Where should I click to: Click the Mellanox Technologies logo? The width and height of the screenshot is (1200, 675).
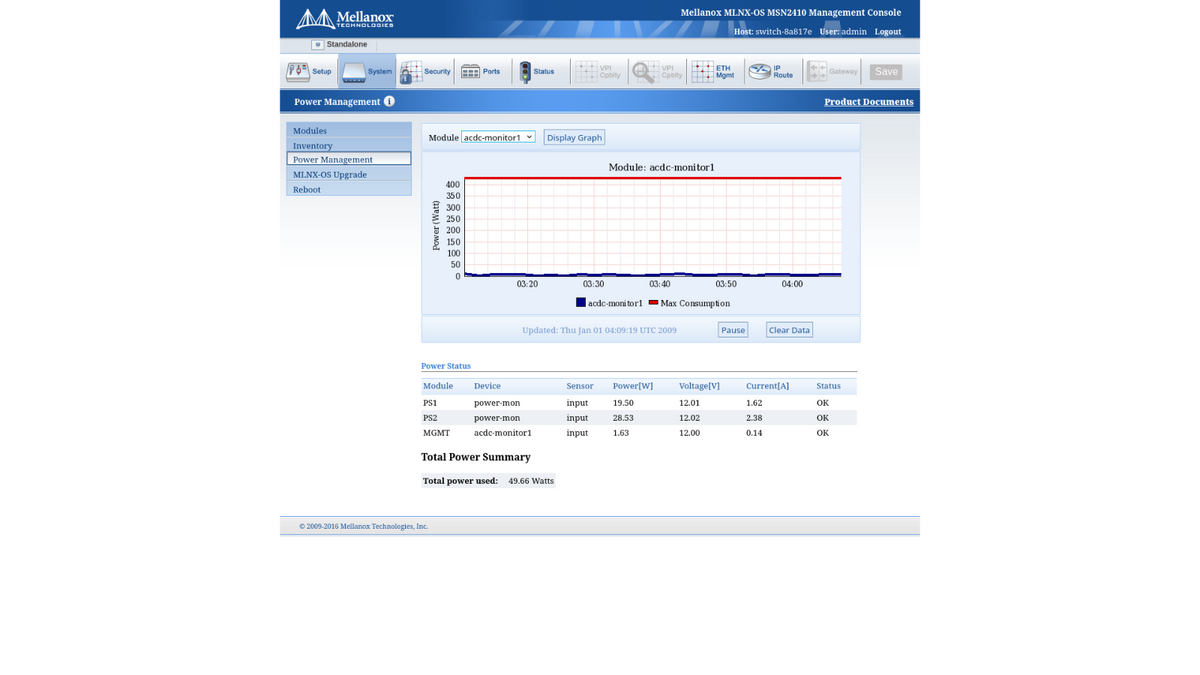pos(345,19)
